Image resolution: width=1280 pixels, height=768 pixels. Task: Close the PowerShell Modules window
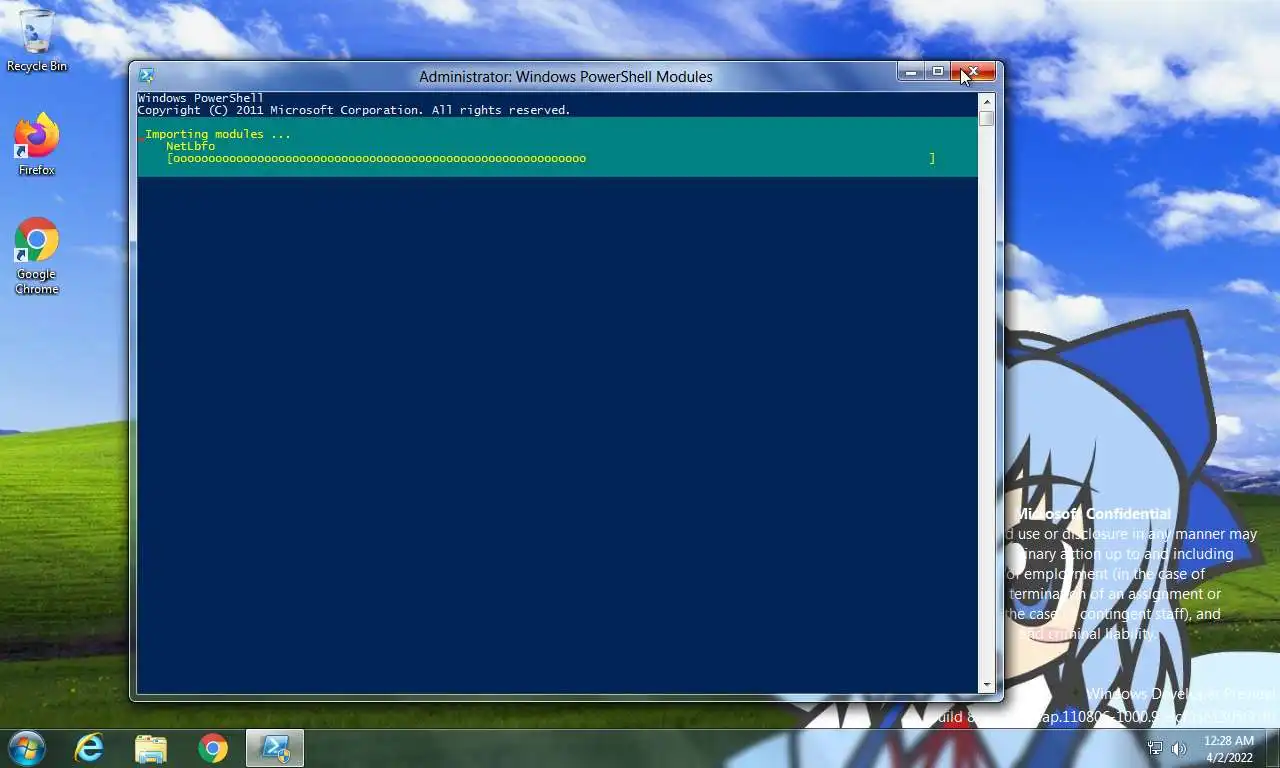[973, 72]
